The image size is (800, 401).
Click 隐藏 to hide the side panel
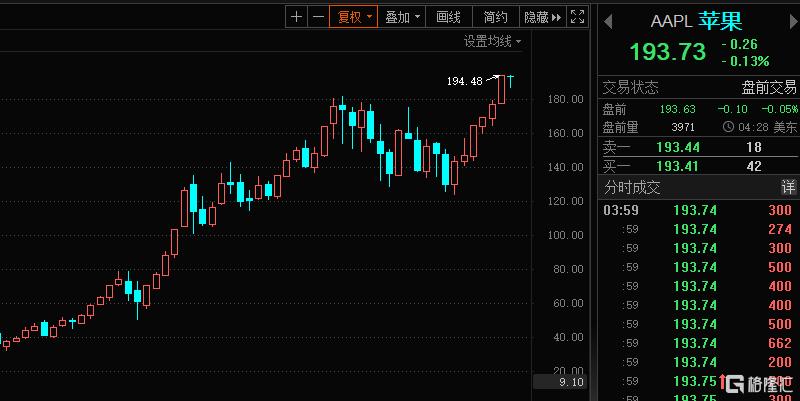point(542,17)
